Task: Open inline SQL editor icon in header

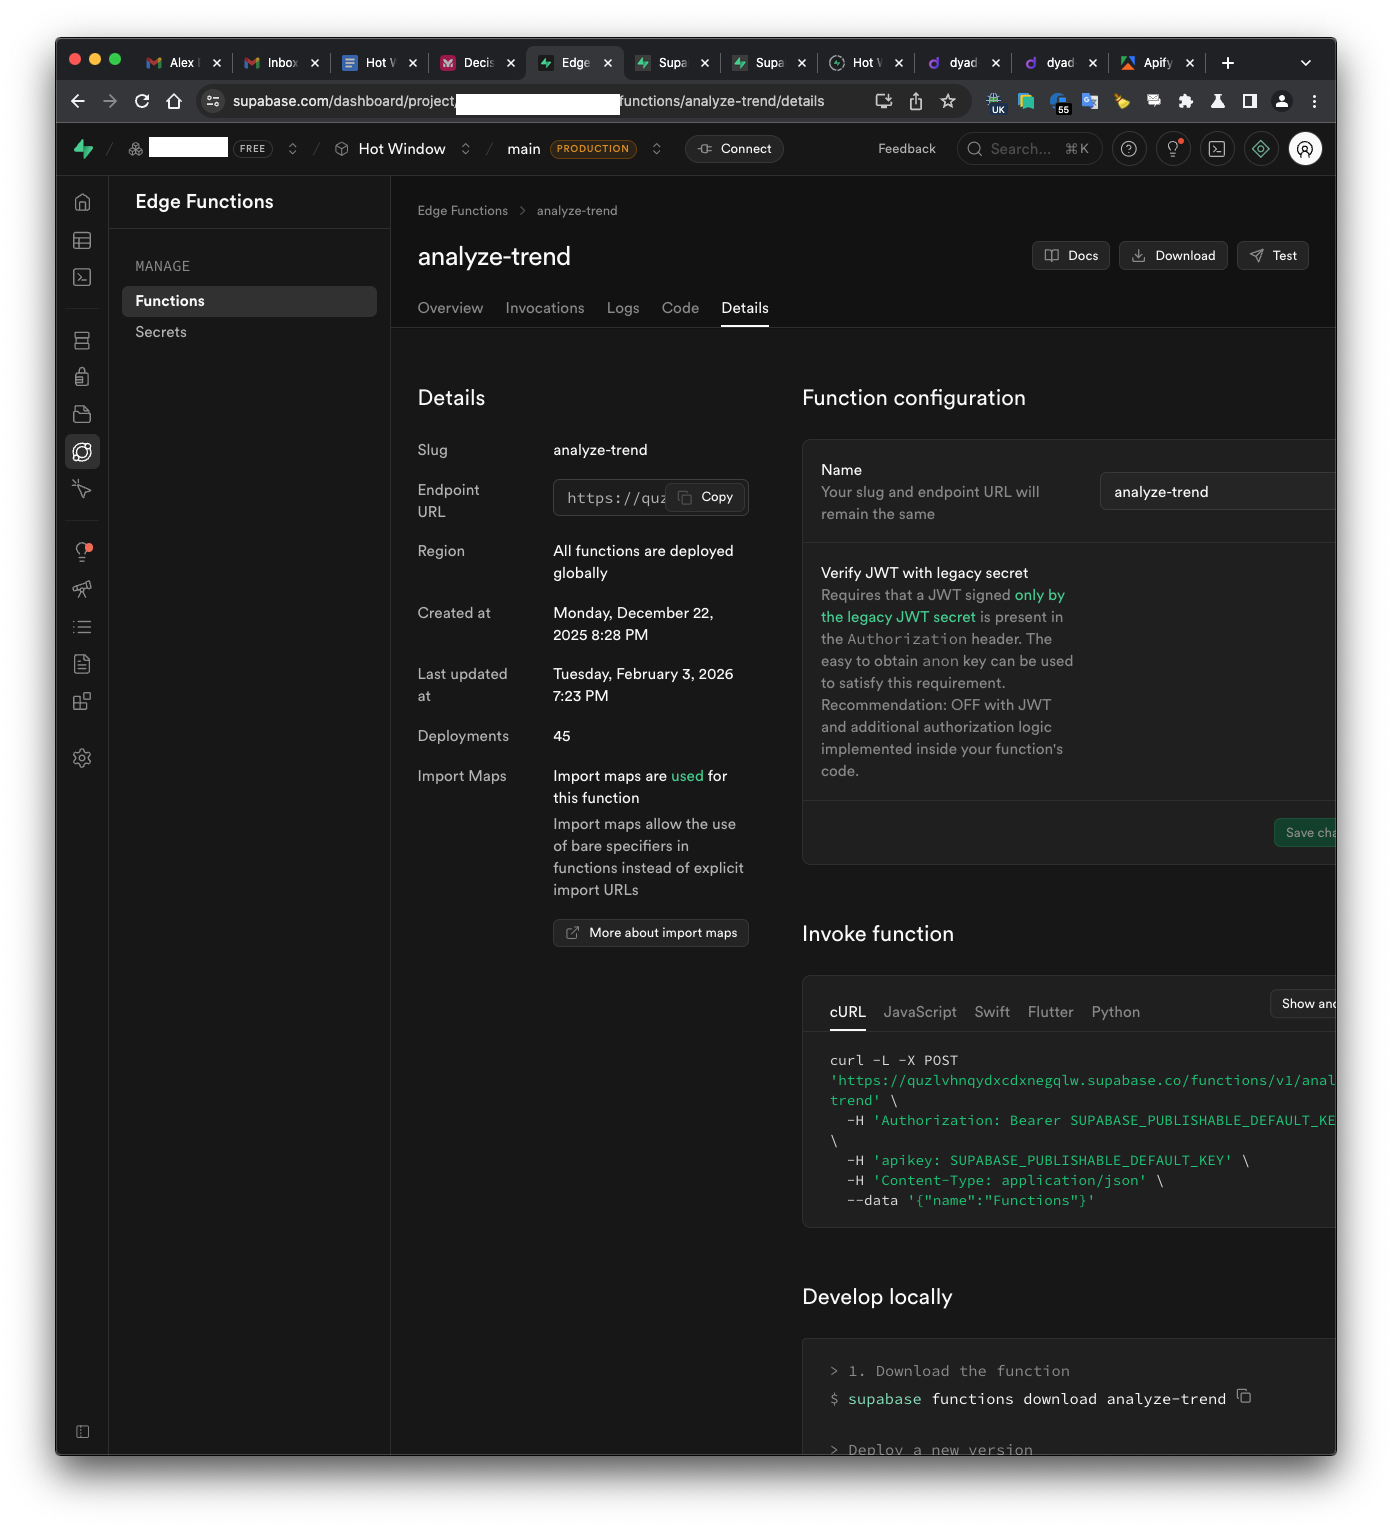Action: (1217, 149)
